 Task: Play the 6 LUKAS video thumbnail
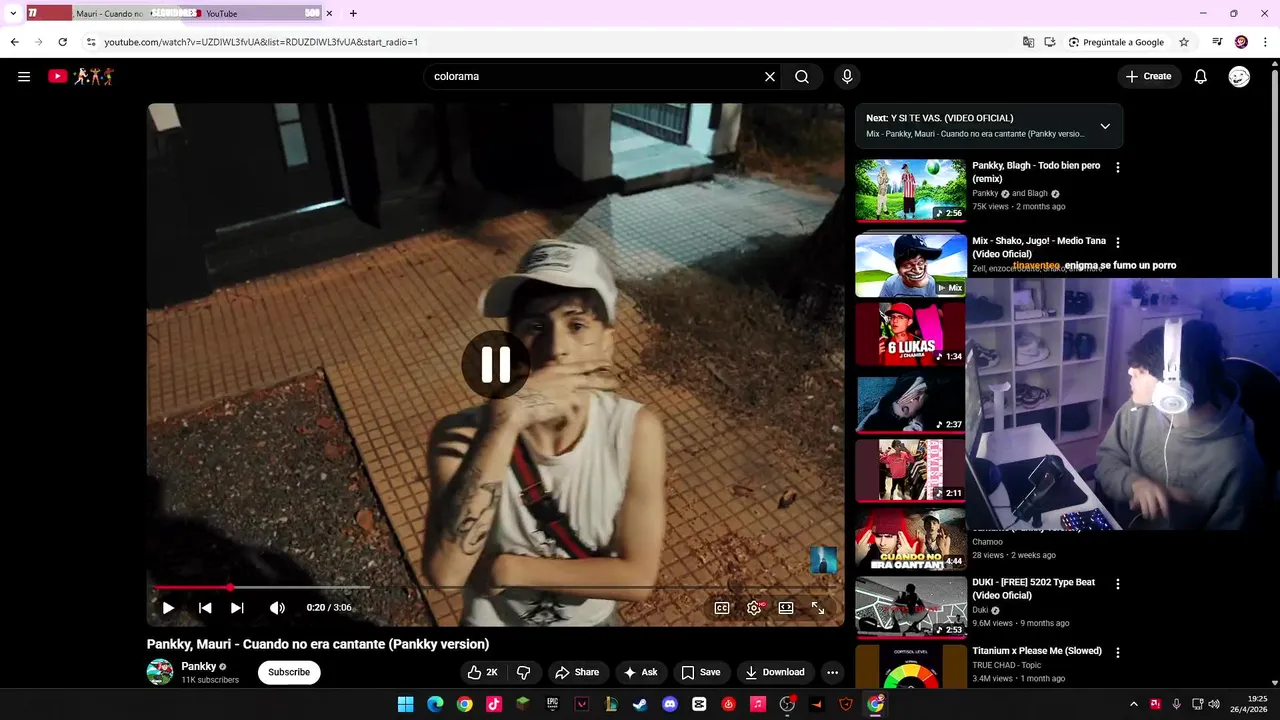[x=910, y=334]
